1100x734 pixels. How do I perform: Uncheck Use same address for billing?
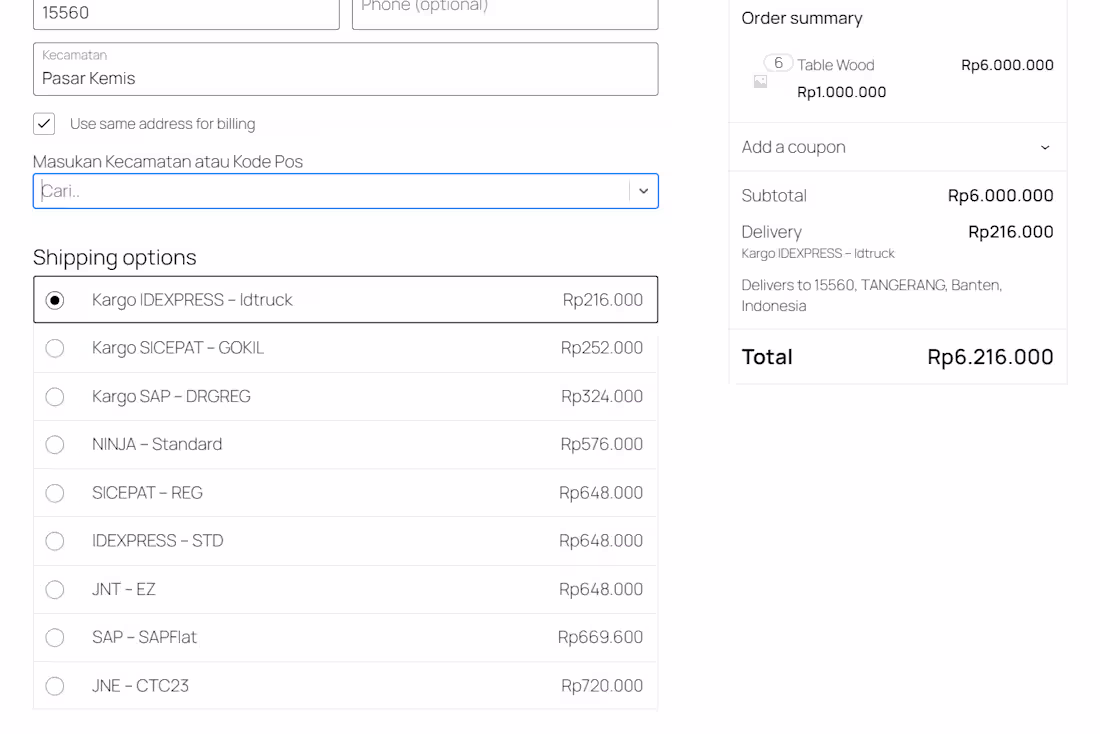[x=43, y=123]
